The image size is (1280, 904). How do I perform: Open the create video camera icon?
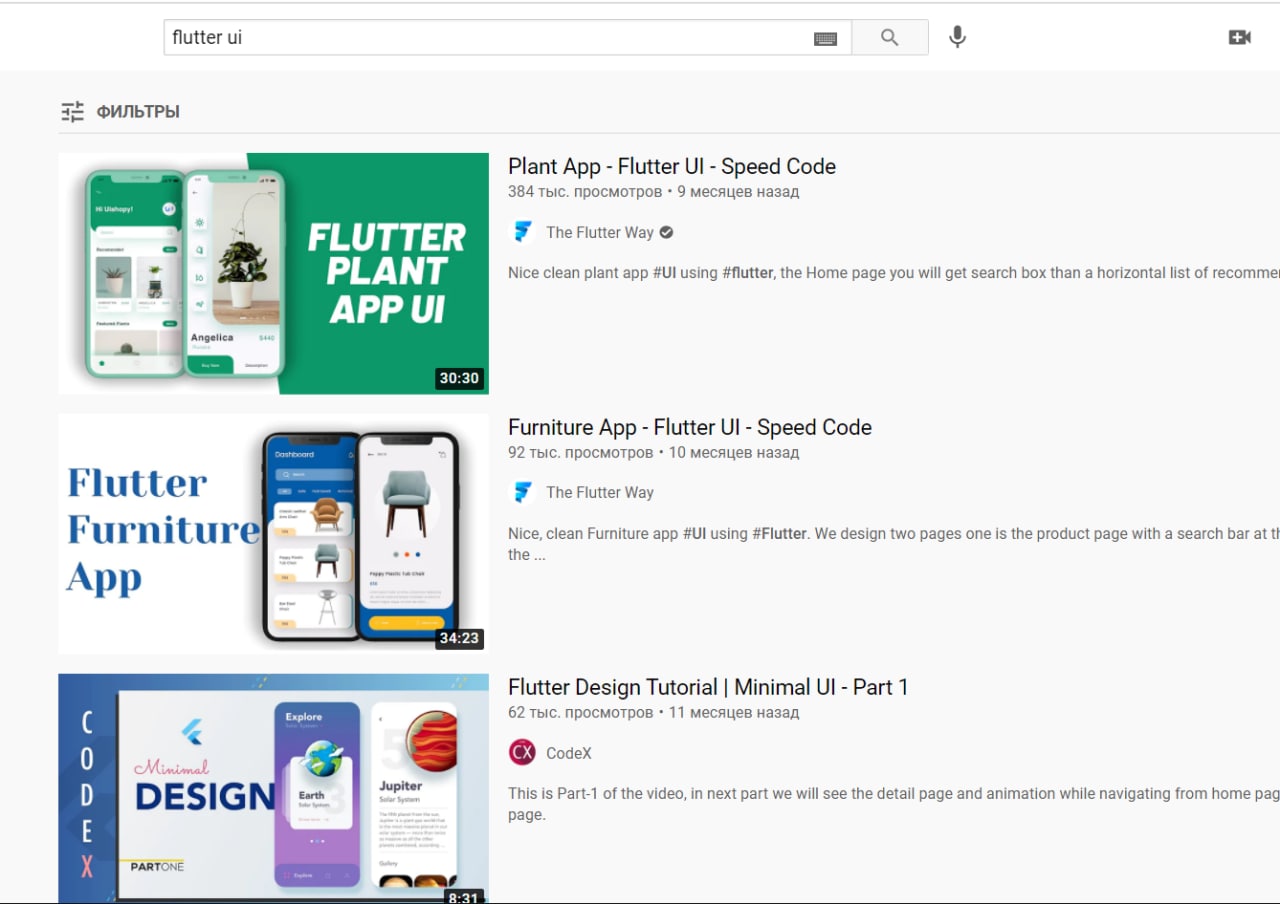pyautogui.click(x=1239, y=37)
